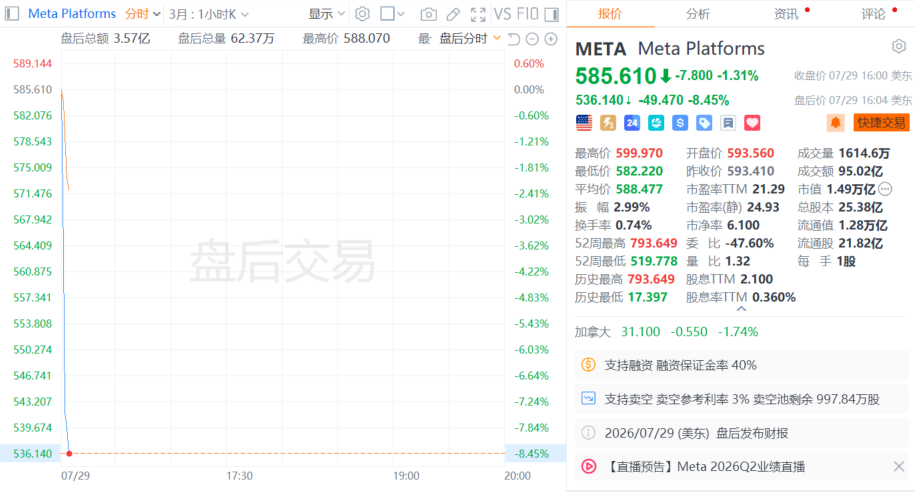Open fullscreen chart mode icon
This screenshot has height=492, width=915.
(478, 14)
